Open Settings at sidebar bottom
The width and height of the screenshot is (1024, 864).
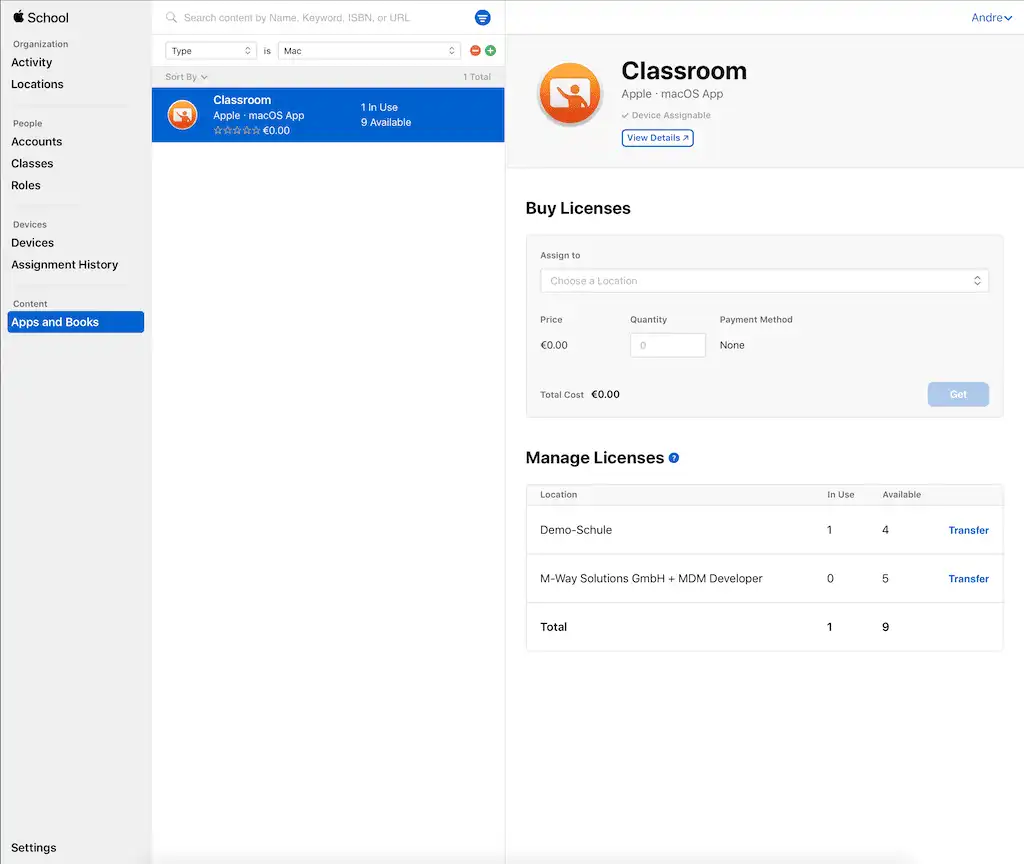[33, 848]
